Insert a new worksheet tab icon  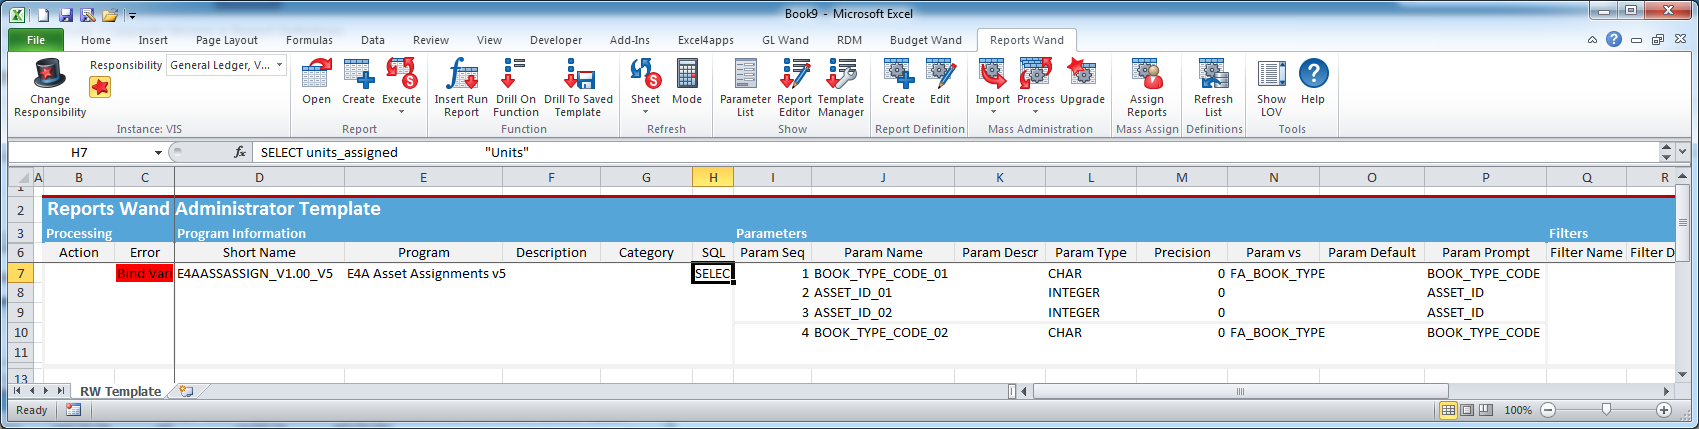[186, 391]
